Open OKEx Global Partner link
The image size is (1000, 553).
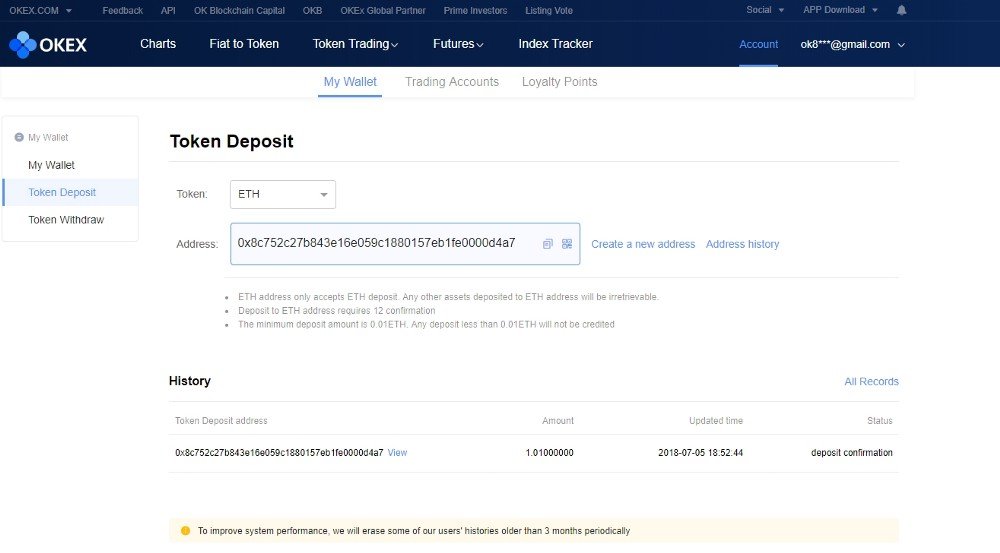tap(383, 10)
